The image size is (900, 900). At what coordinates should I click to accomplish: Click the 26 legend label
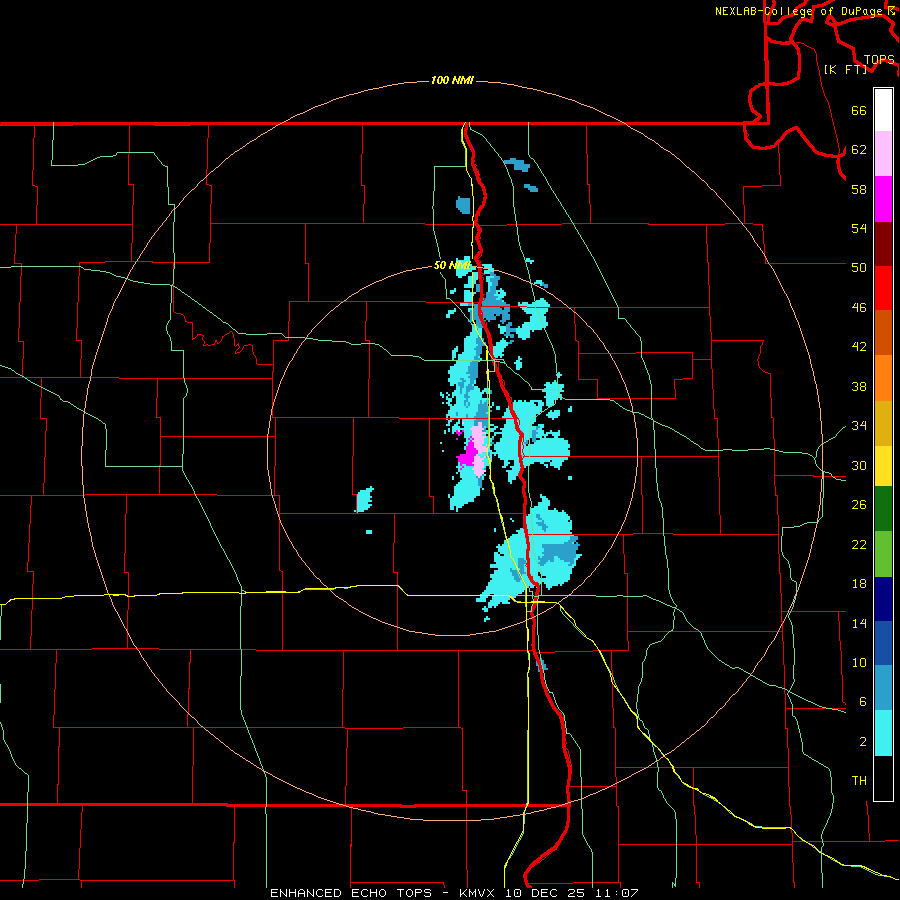coord(859,505)
